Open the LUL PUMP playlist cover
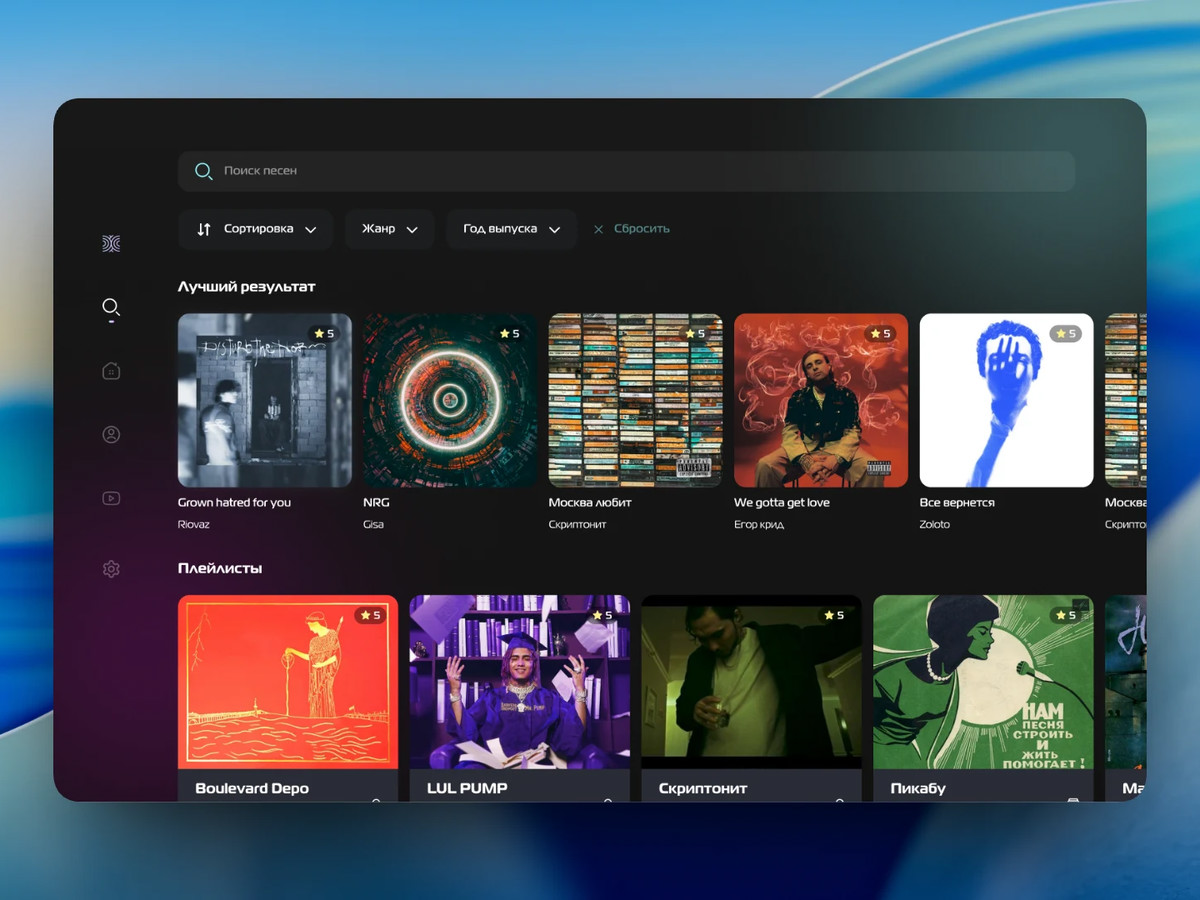Image resolution: width=1200 pixels, height=900 pixels. (x=520, y=682)
